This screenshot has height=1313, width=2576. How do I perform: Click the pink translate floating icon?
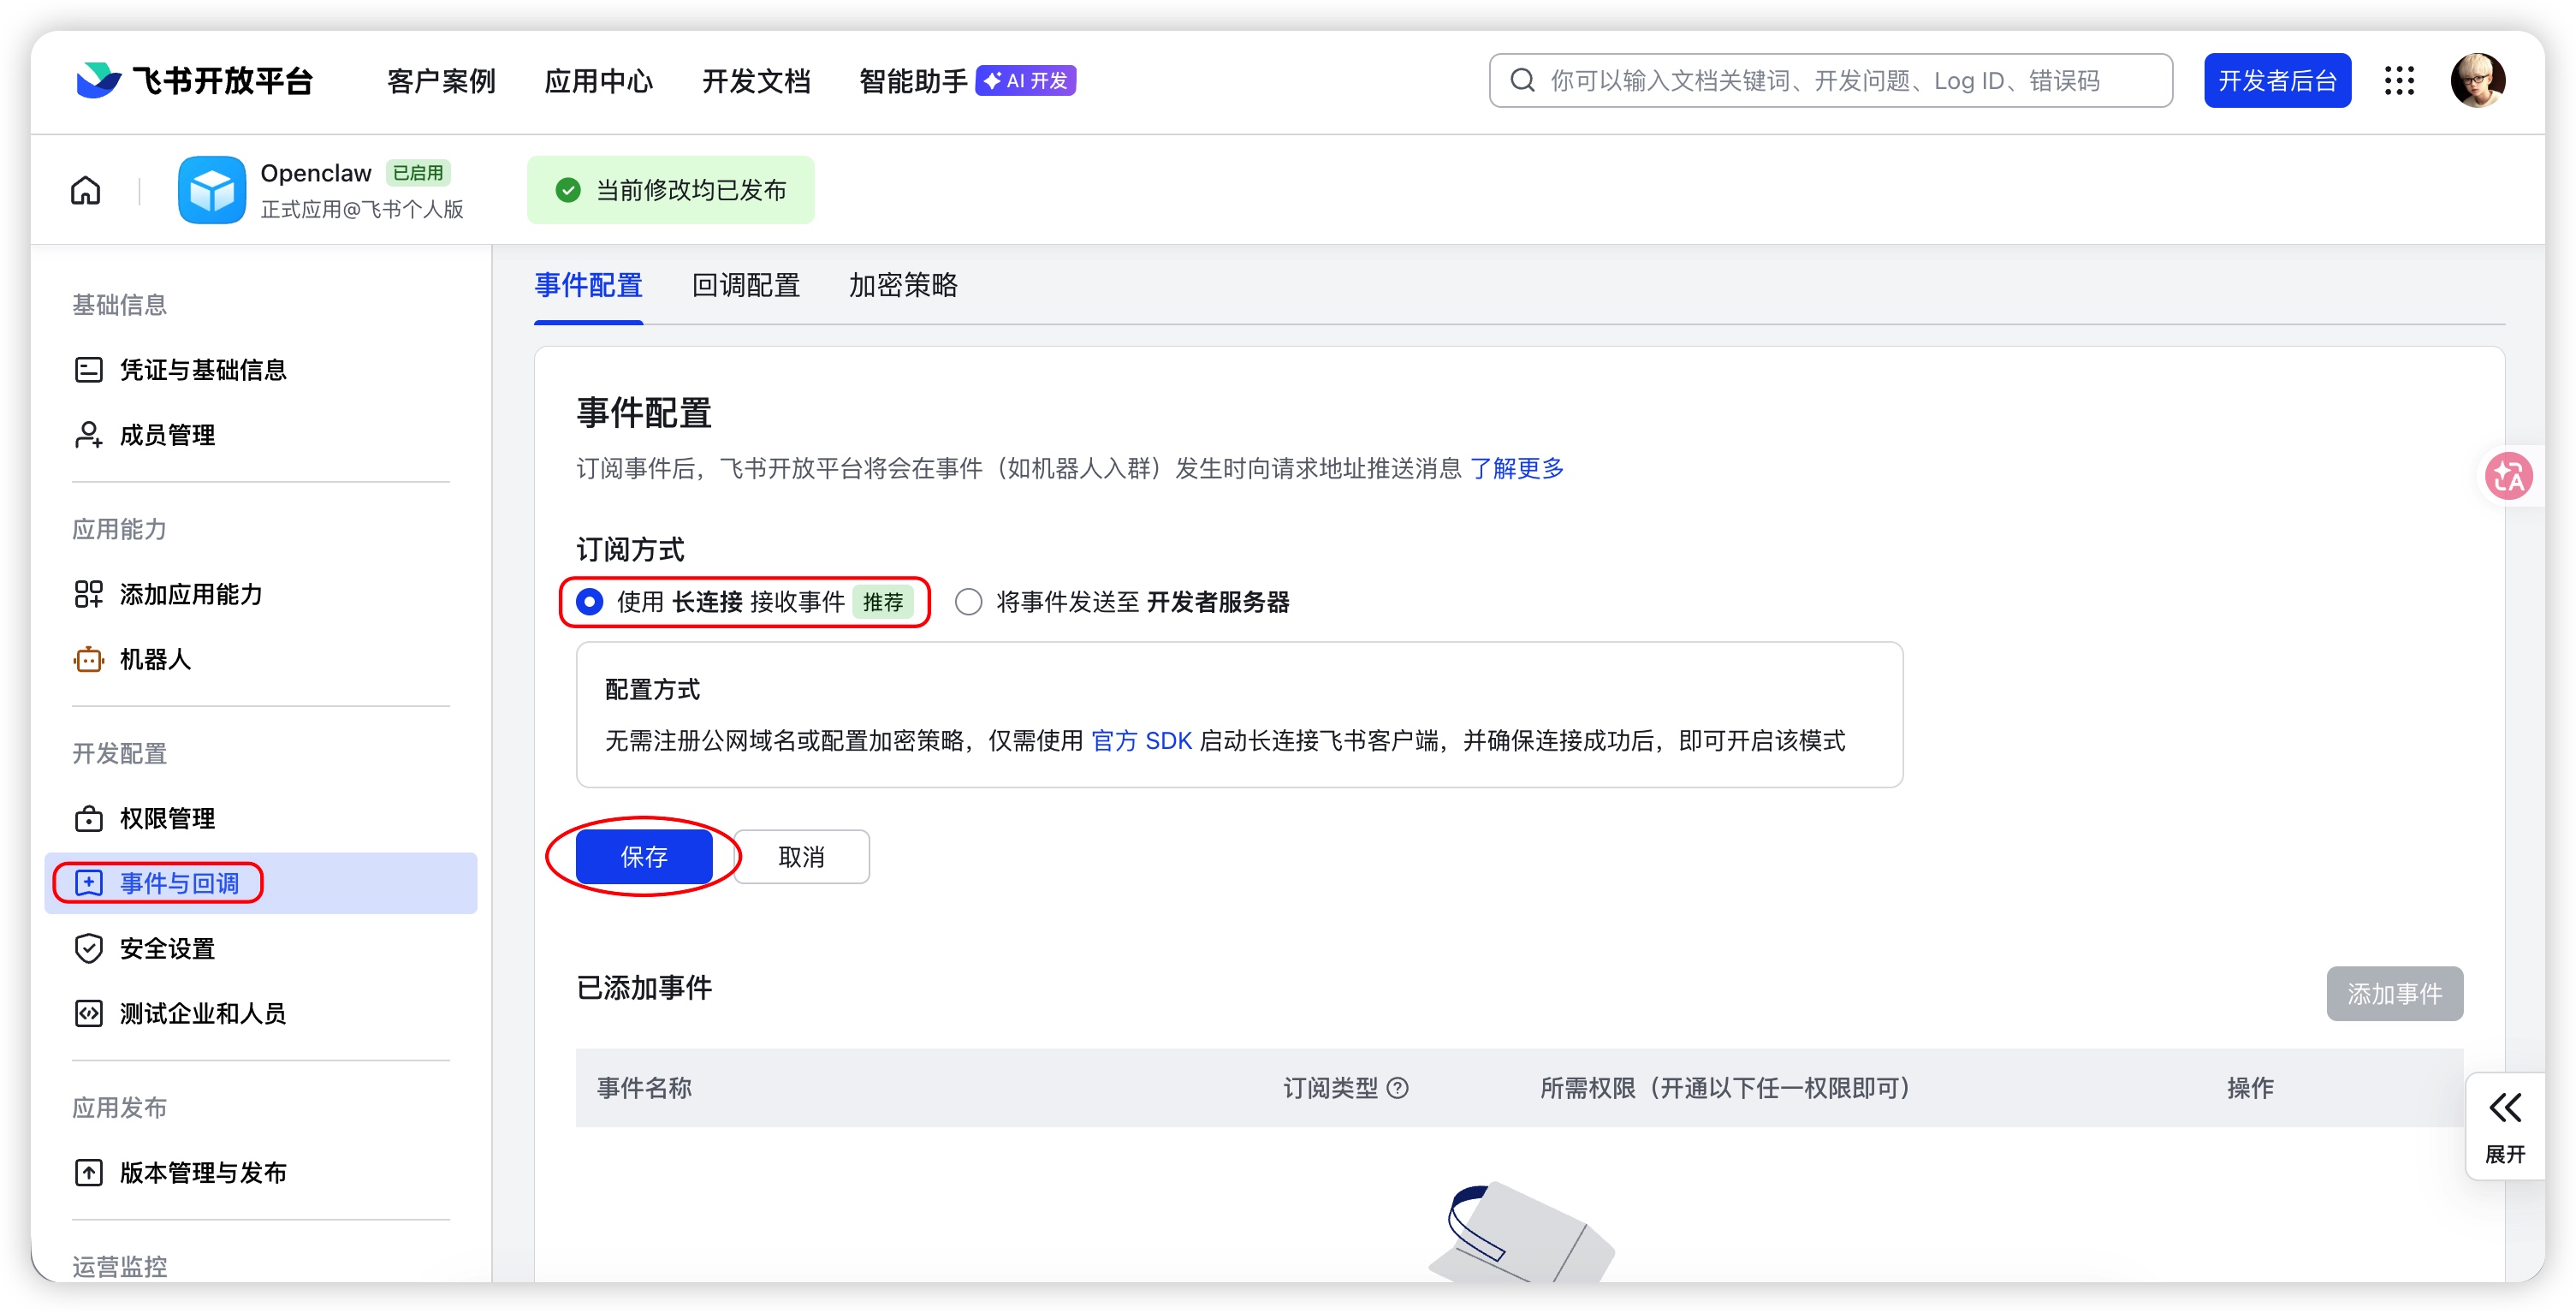2508,476
